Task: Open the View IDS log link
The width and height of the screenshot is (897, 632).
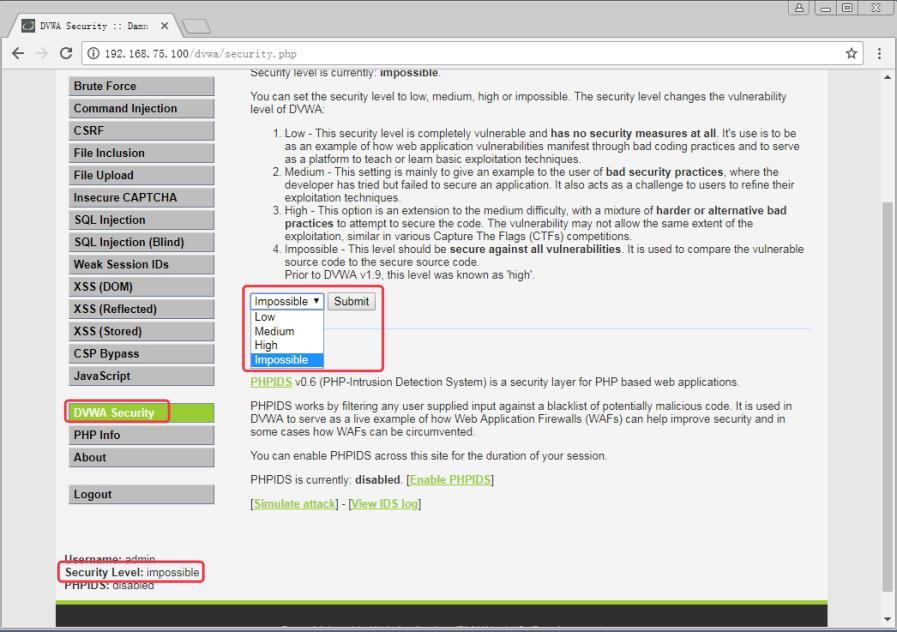Action: click(384, 504)
